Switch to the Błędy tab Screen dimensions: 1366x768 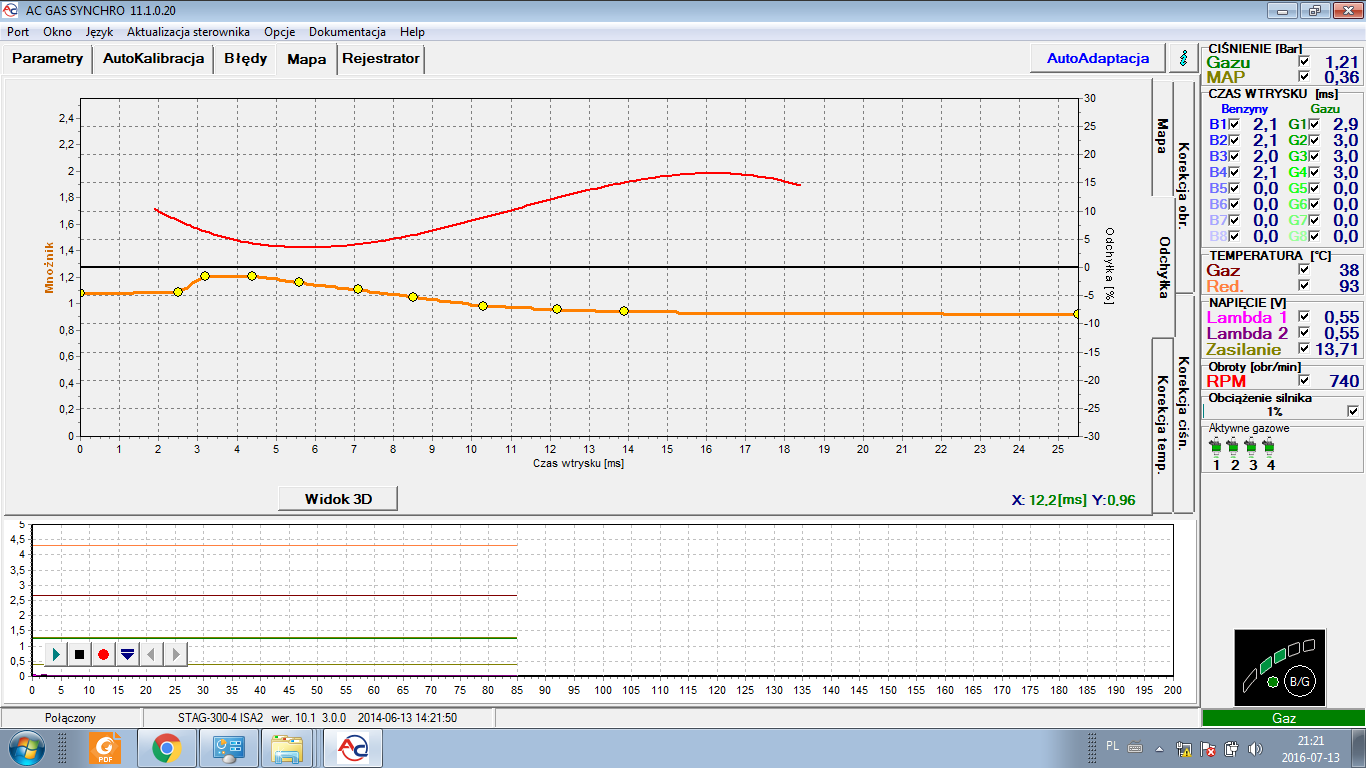pos(246,58)
